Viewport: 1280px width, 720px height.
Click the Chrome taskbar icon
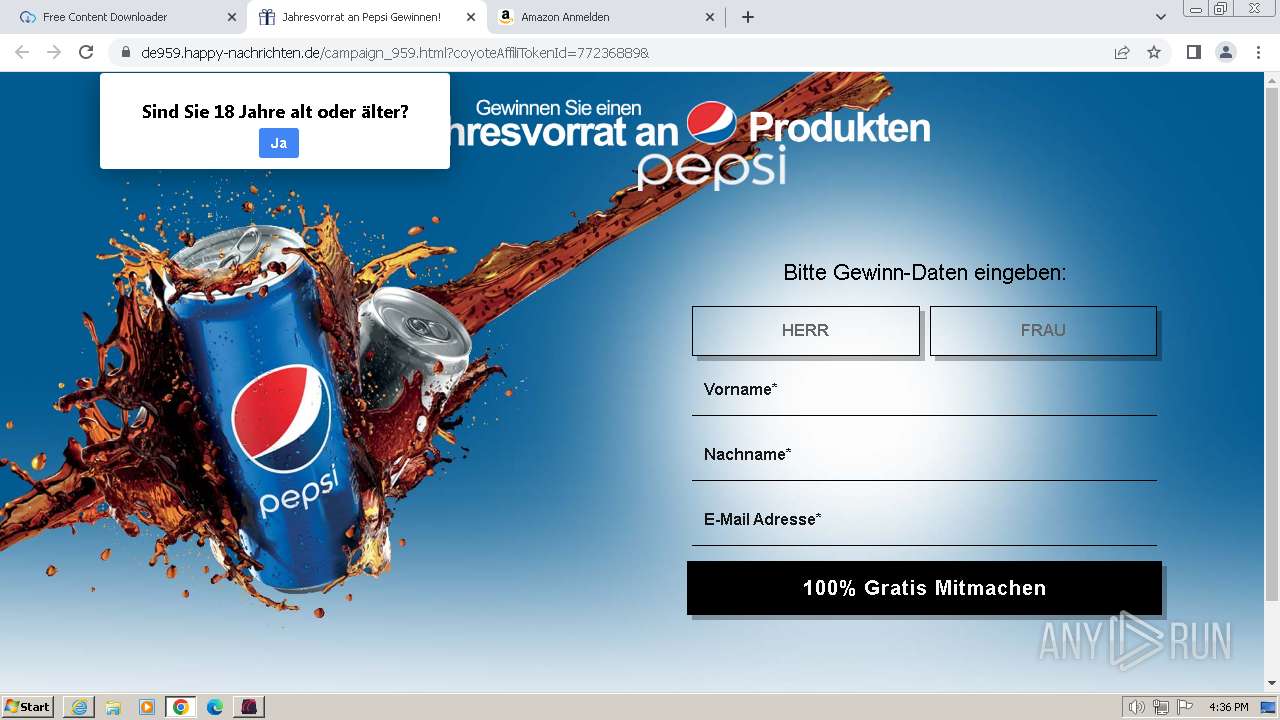click(x=181, y=707)
